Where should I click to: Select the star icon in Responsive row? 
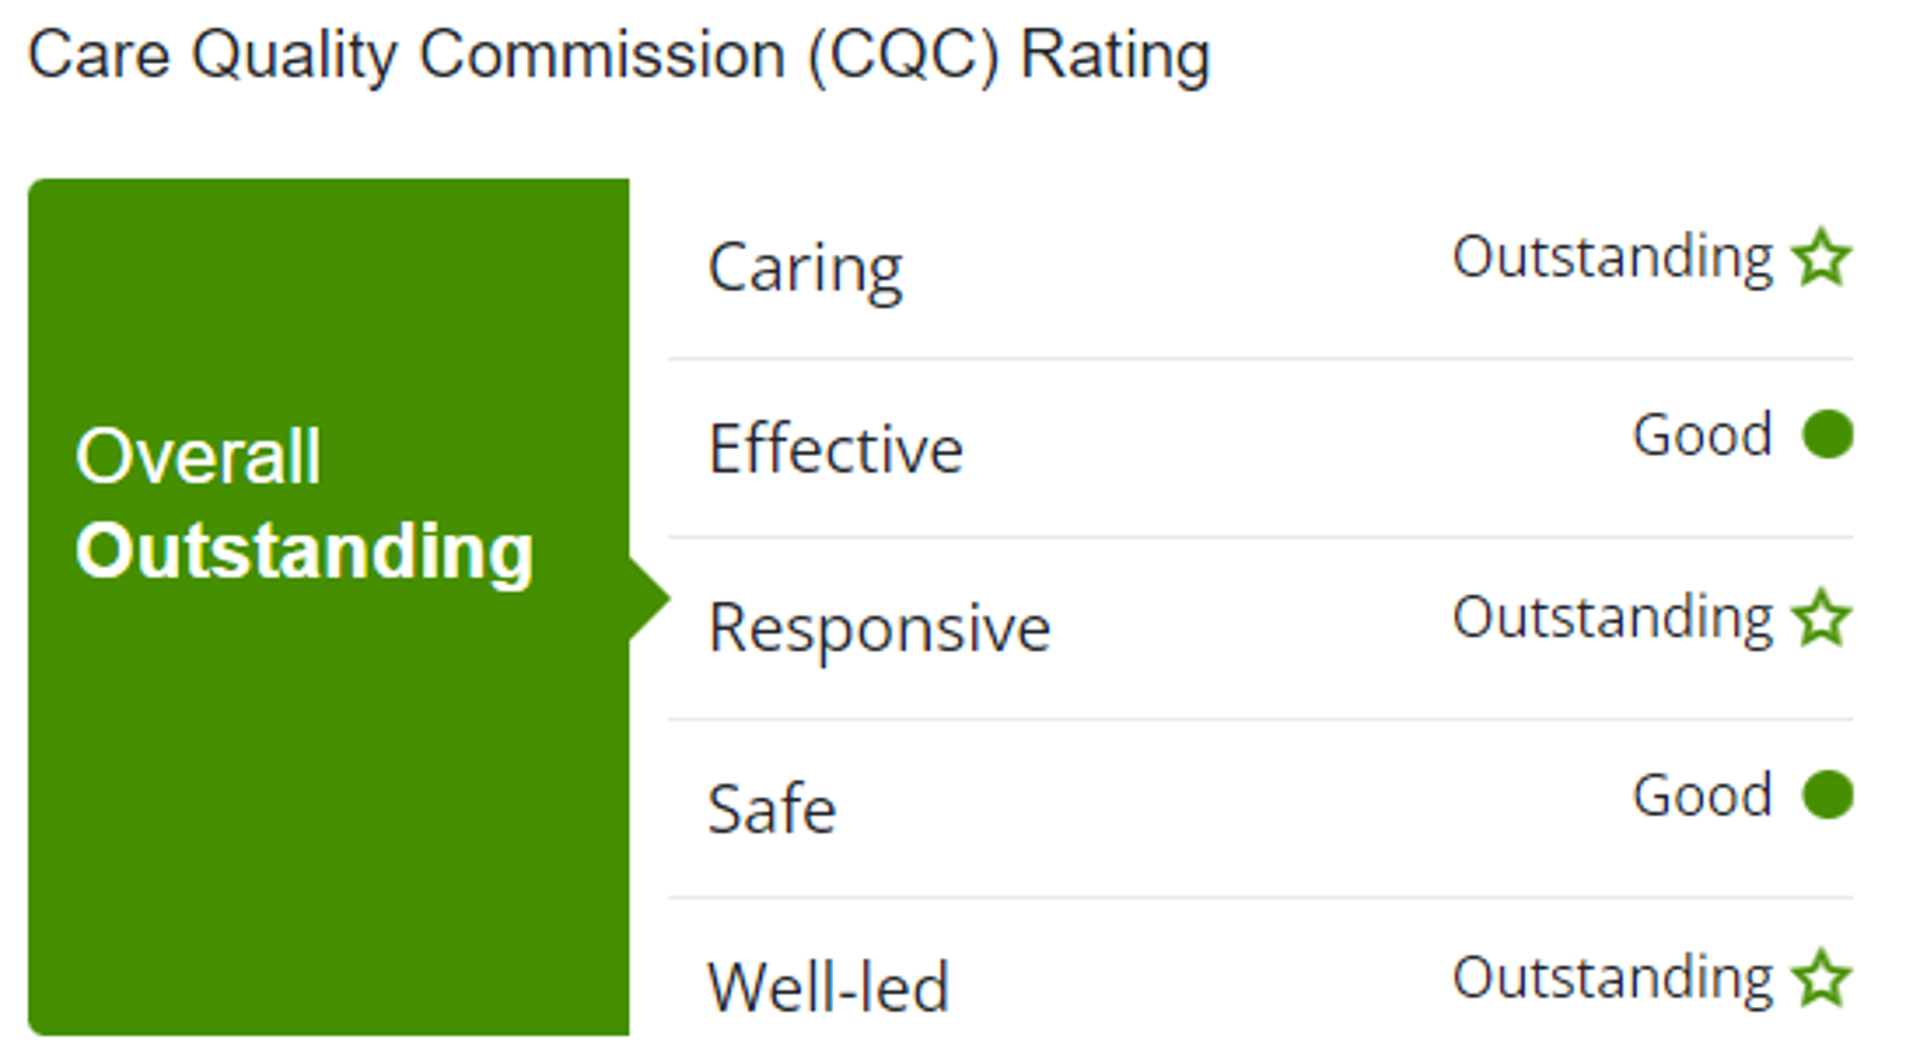point(1821,618)
